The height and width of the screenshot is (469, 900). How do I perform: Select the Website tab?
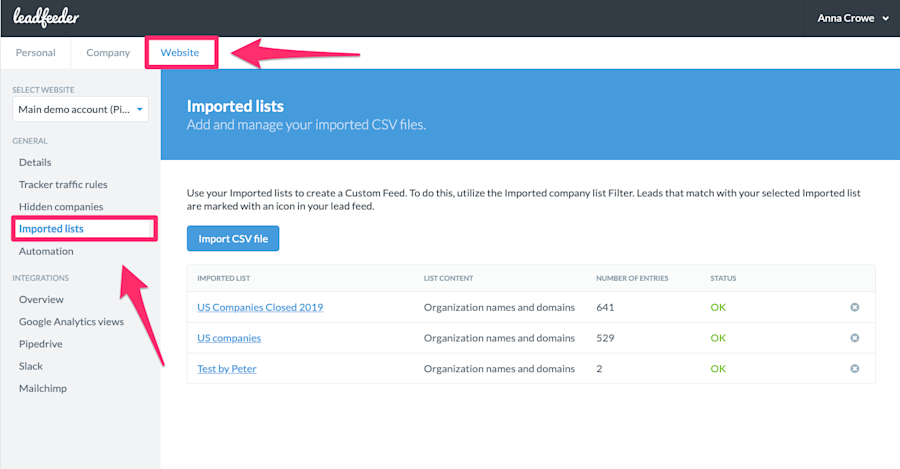(180, 53)
